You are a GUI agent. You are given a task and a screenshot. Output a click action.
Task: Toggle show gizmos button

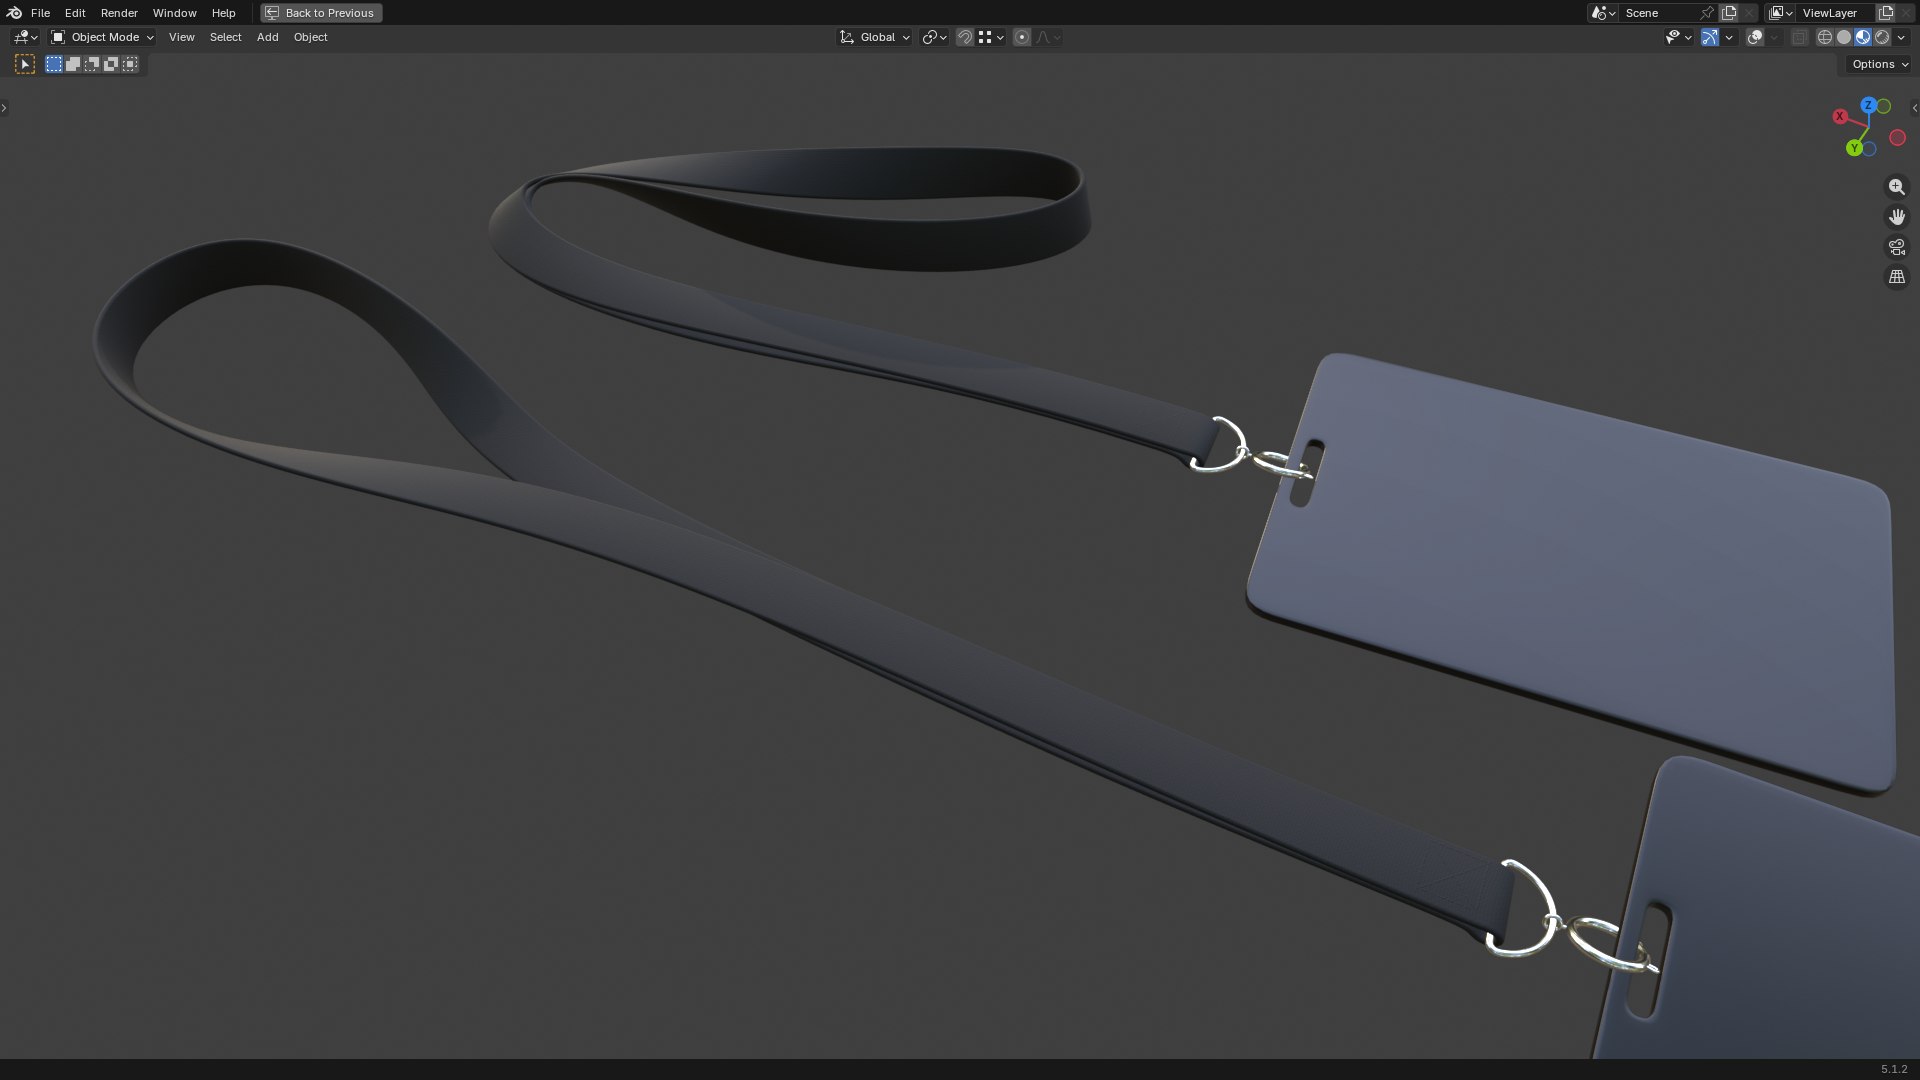point(1710,37)
